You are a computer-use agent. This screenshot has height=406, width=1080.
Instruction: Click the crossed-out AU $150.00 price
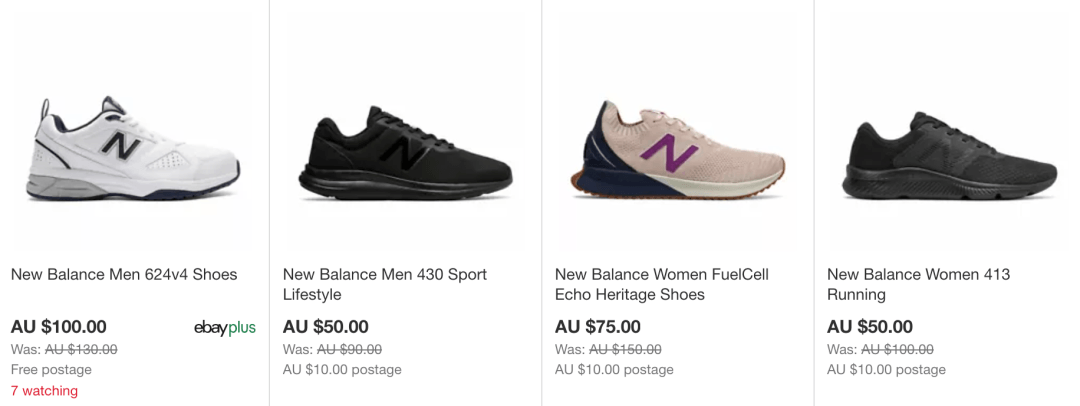point(625,349)
